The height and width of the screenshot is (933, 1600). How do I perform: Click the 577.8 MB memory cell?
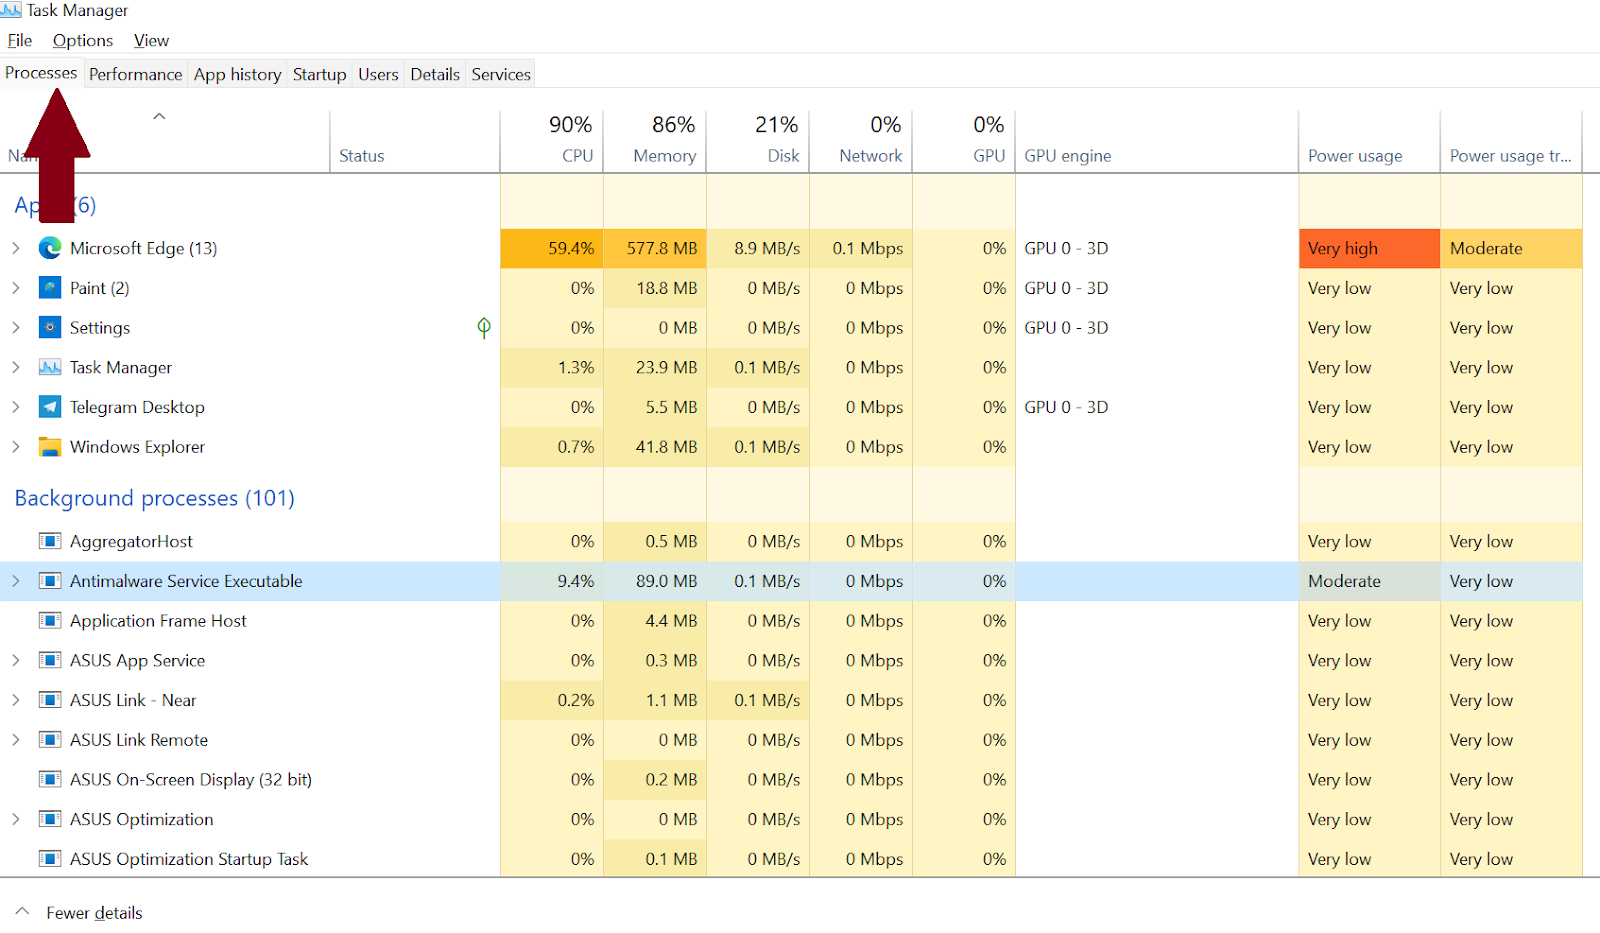tap(655, 248)
